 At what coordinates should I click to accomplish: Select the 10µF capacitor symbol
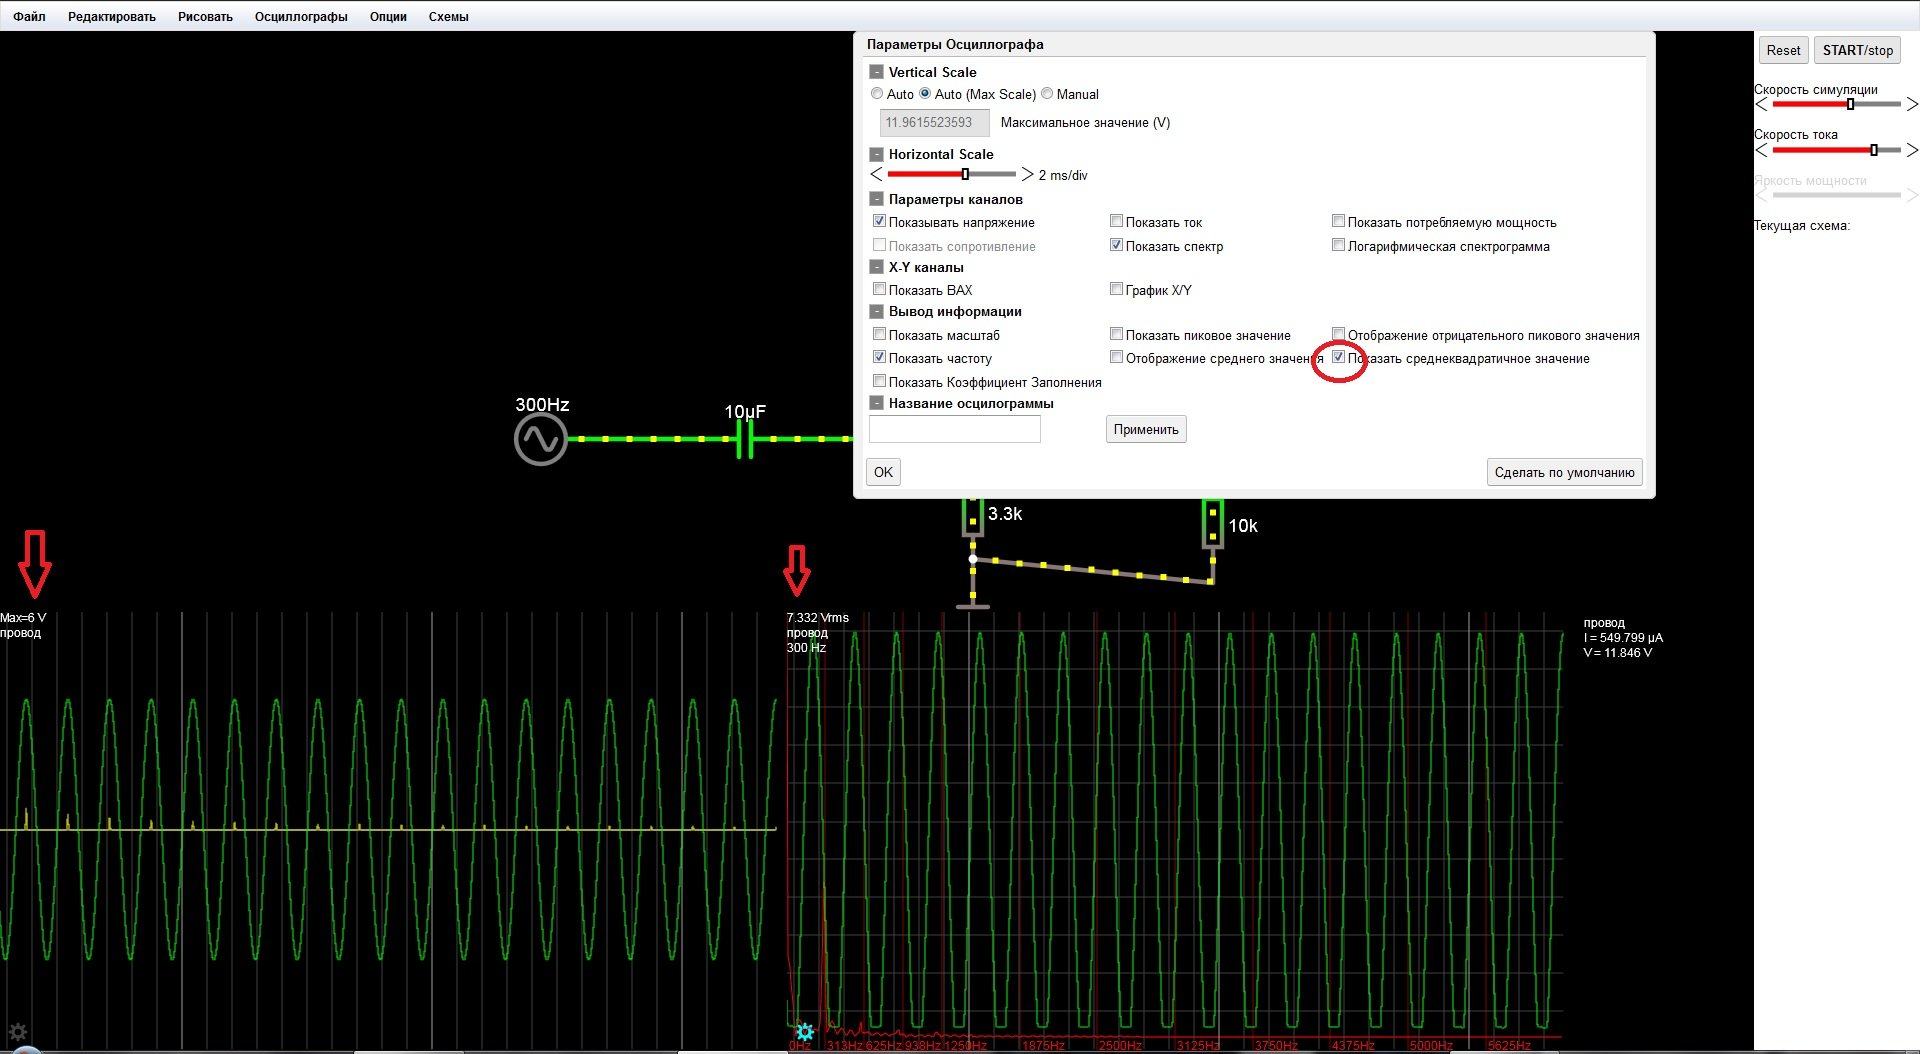[x=744, y=439]
